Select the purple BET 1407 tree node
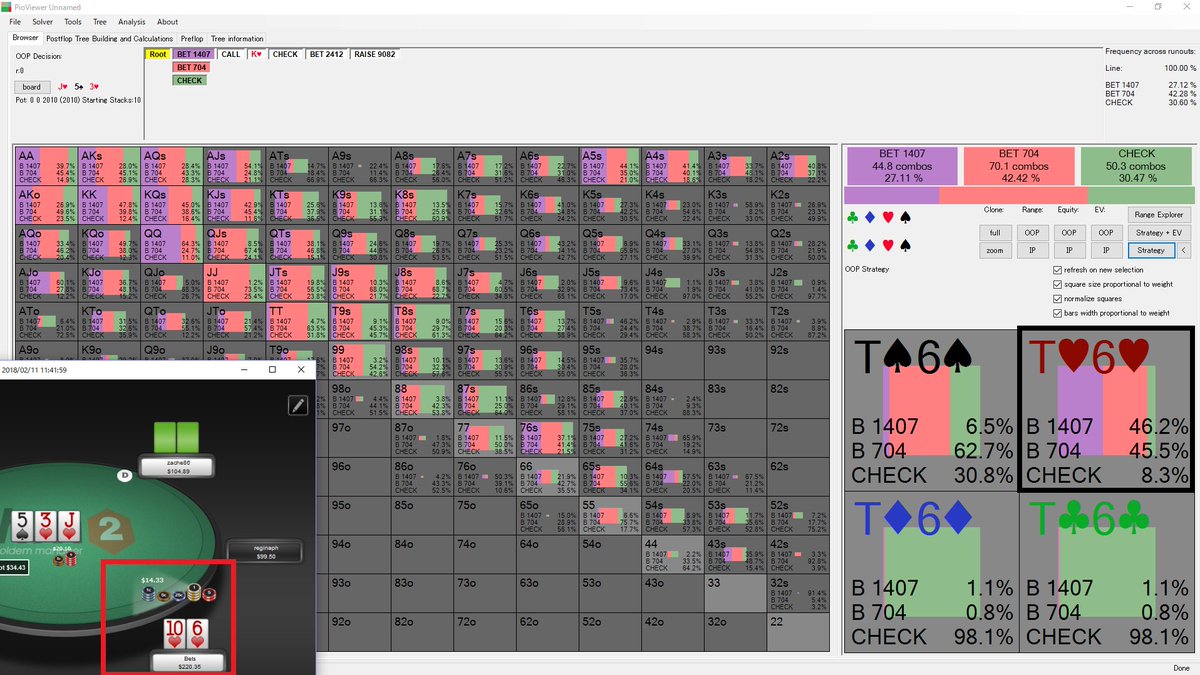Screen dimensions: 1200x675 pos(194,54)
